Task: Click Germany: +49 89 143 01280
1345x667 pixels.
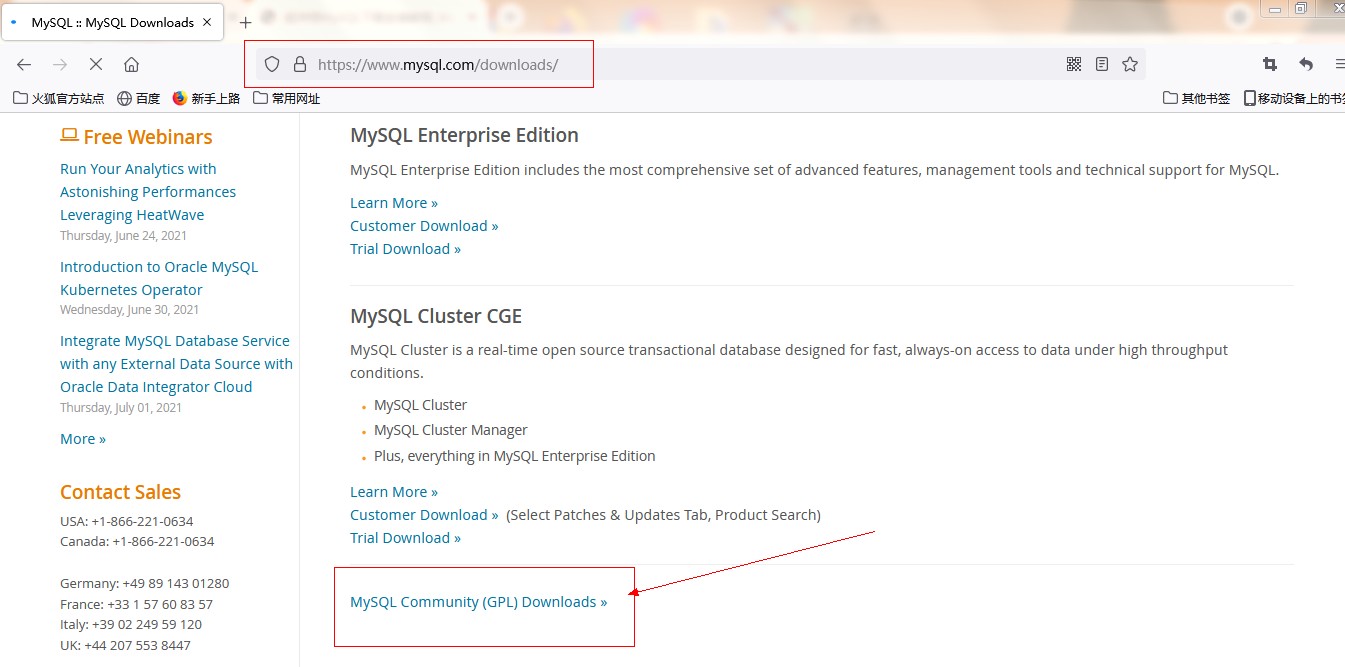Action: click(145, 583)
